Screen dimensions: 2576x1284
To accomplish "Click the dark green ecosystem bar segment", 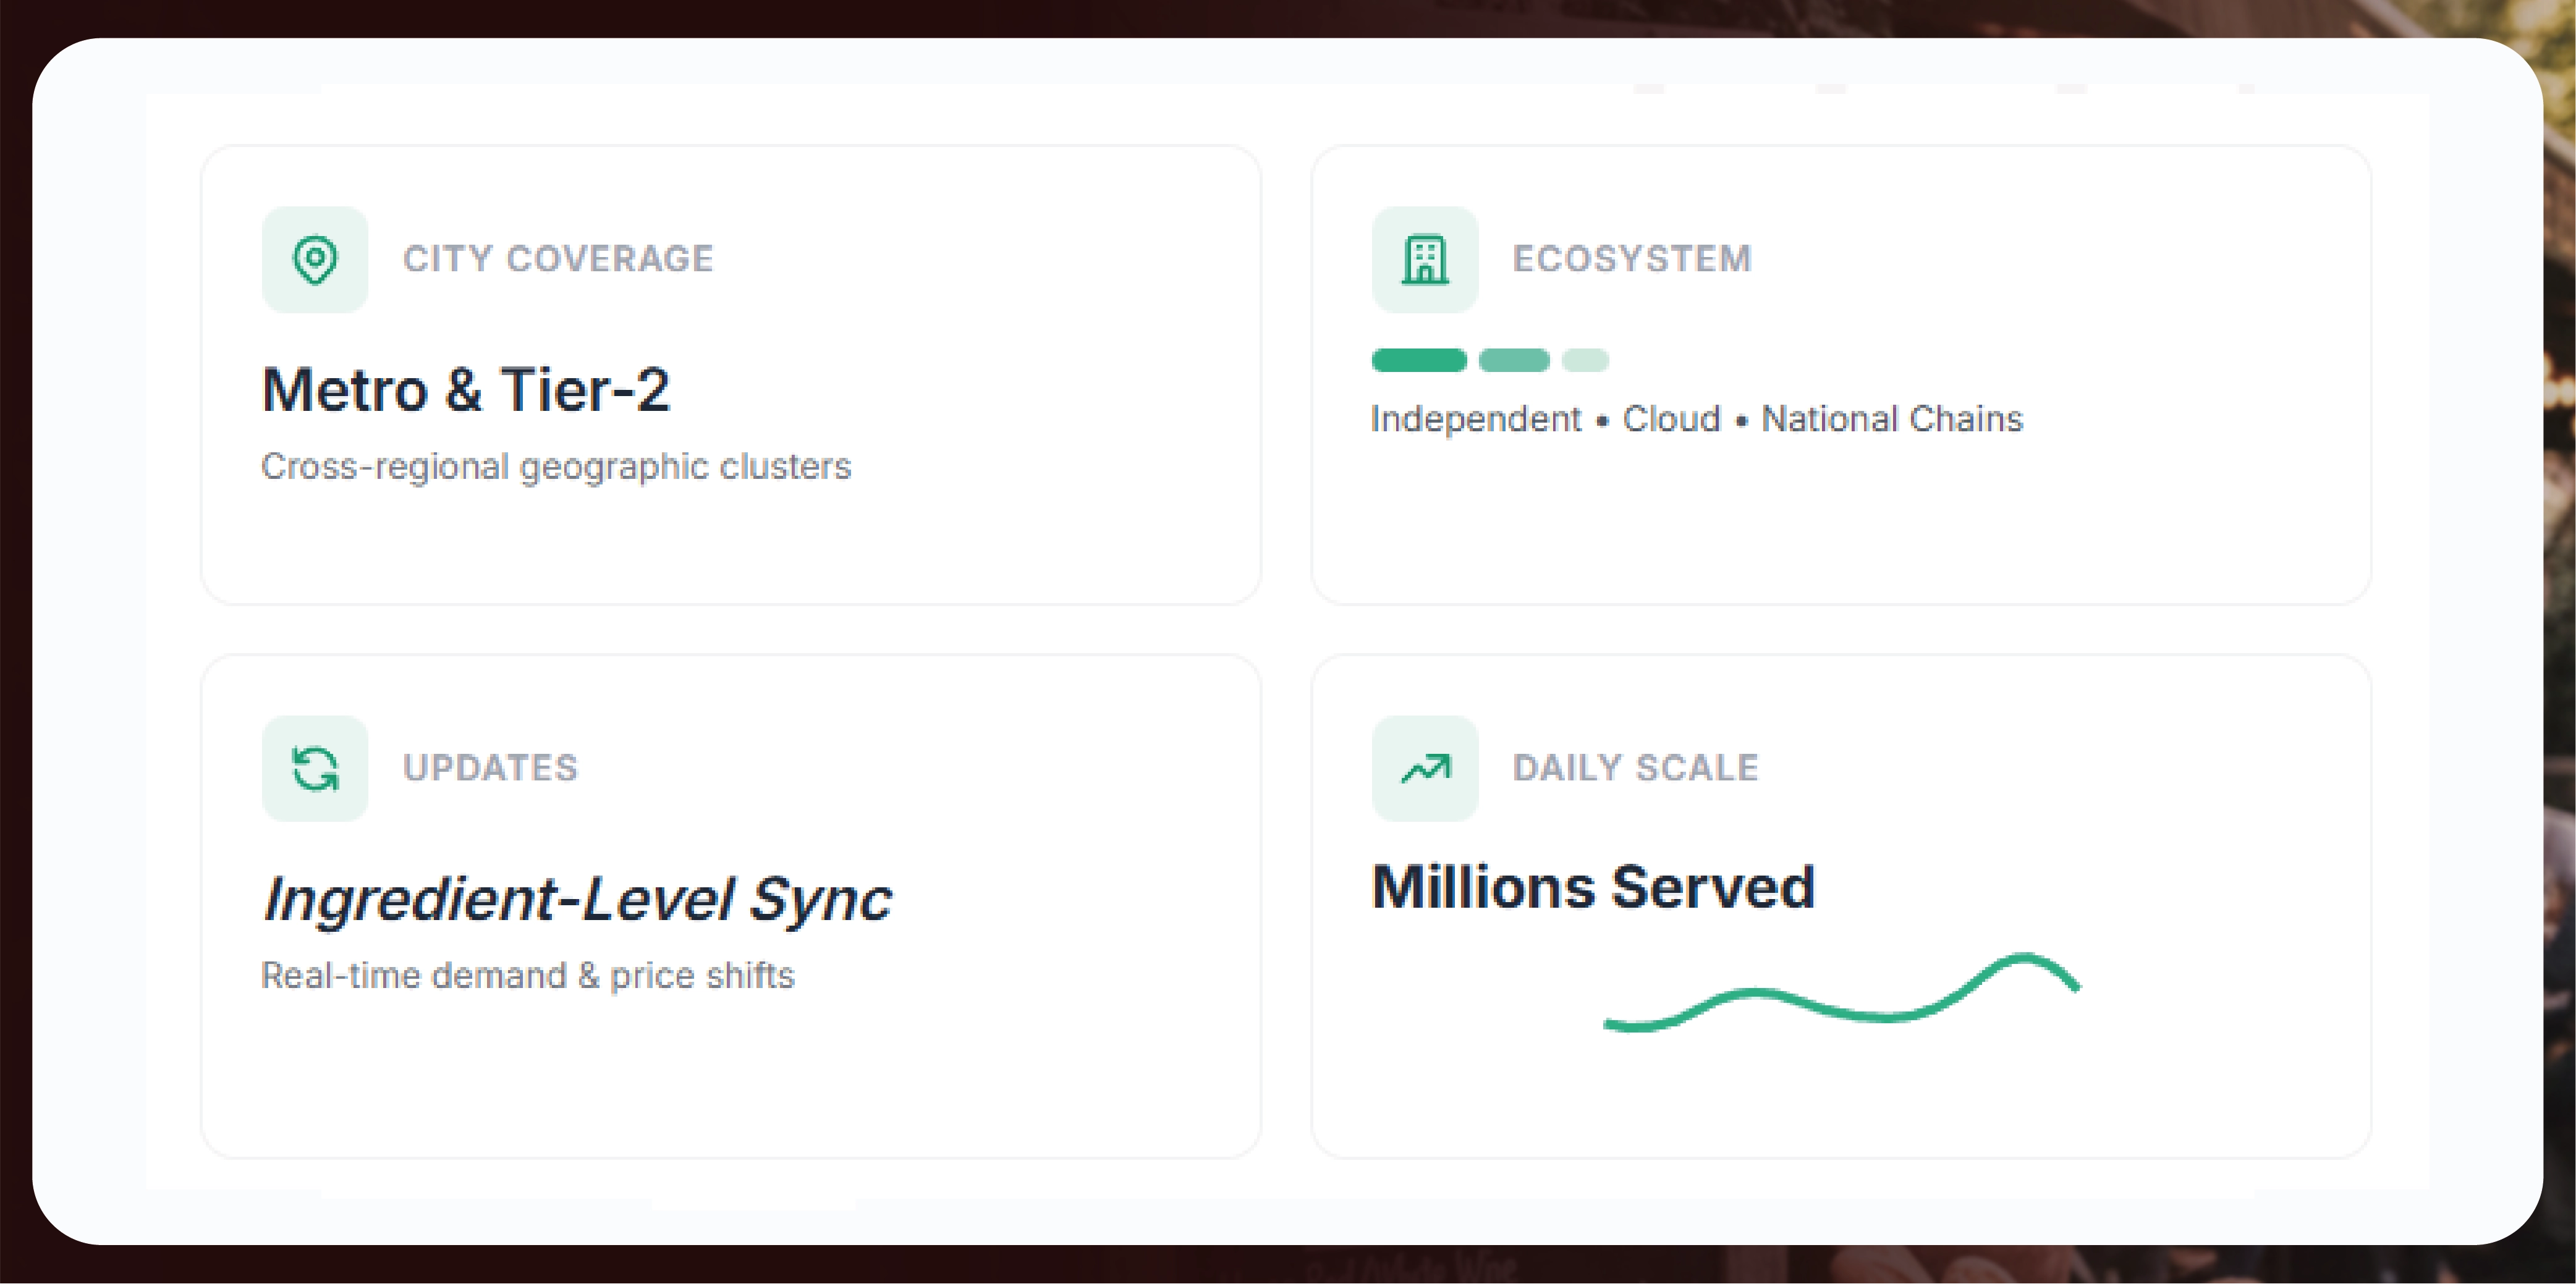I will point(1419,360).
